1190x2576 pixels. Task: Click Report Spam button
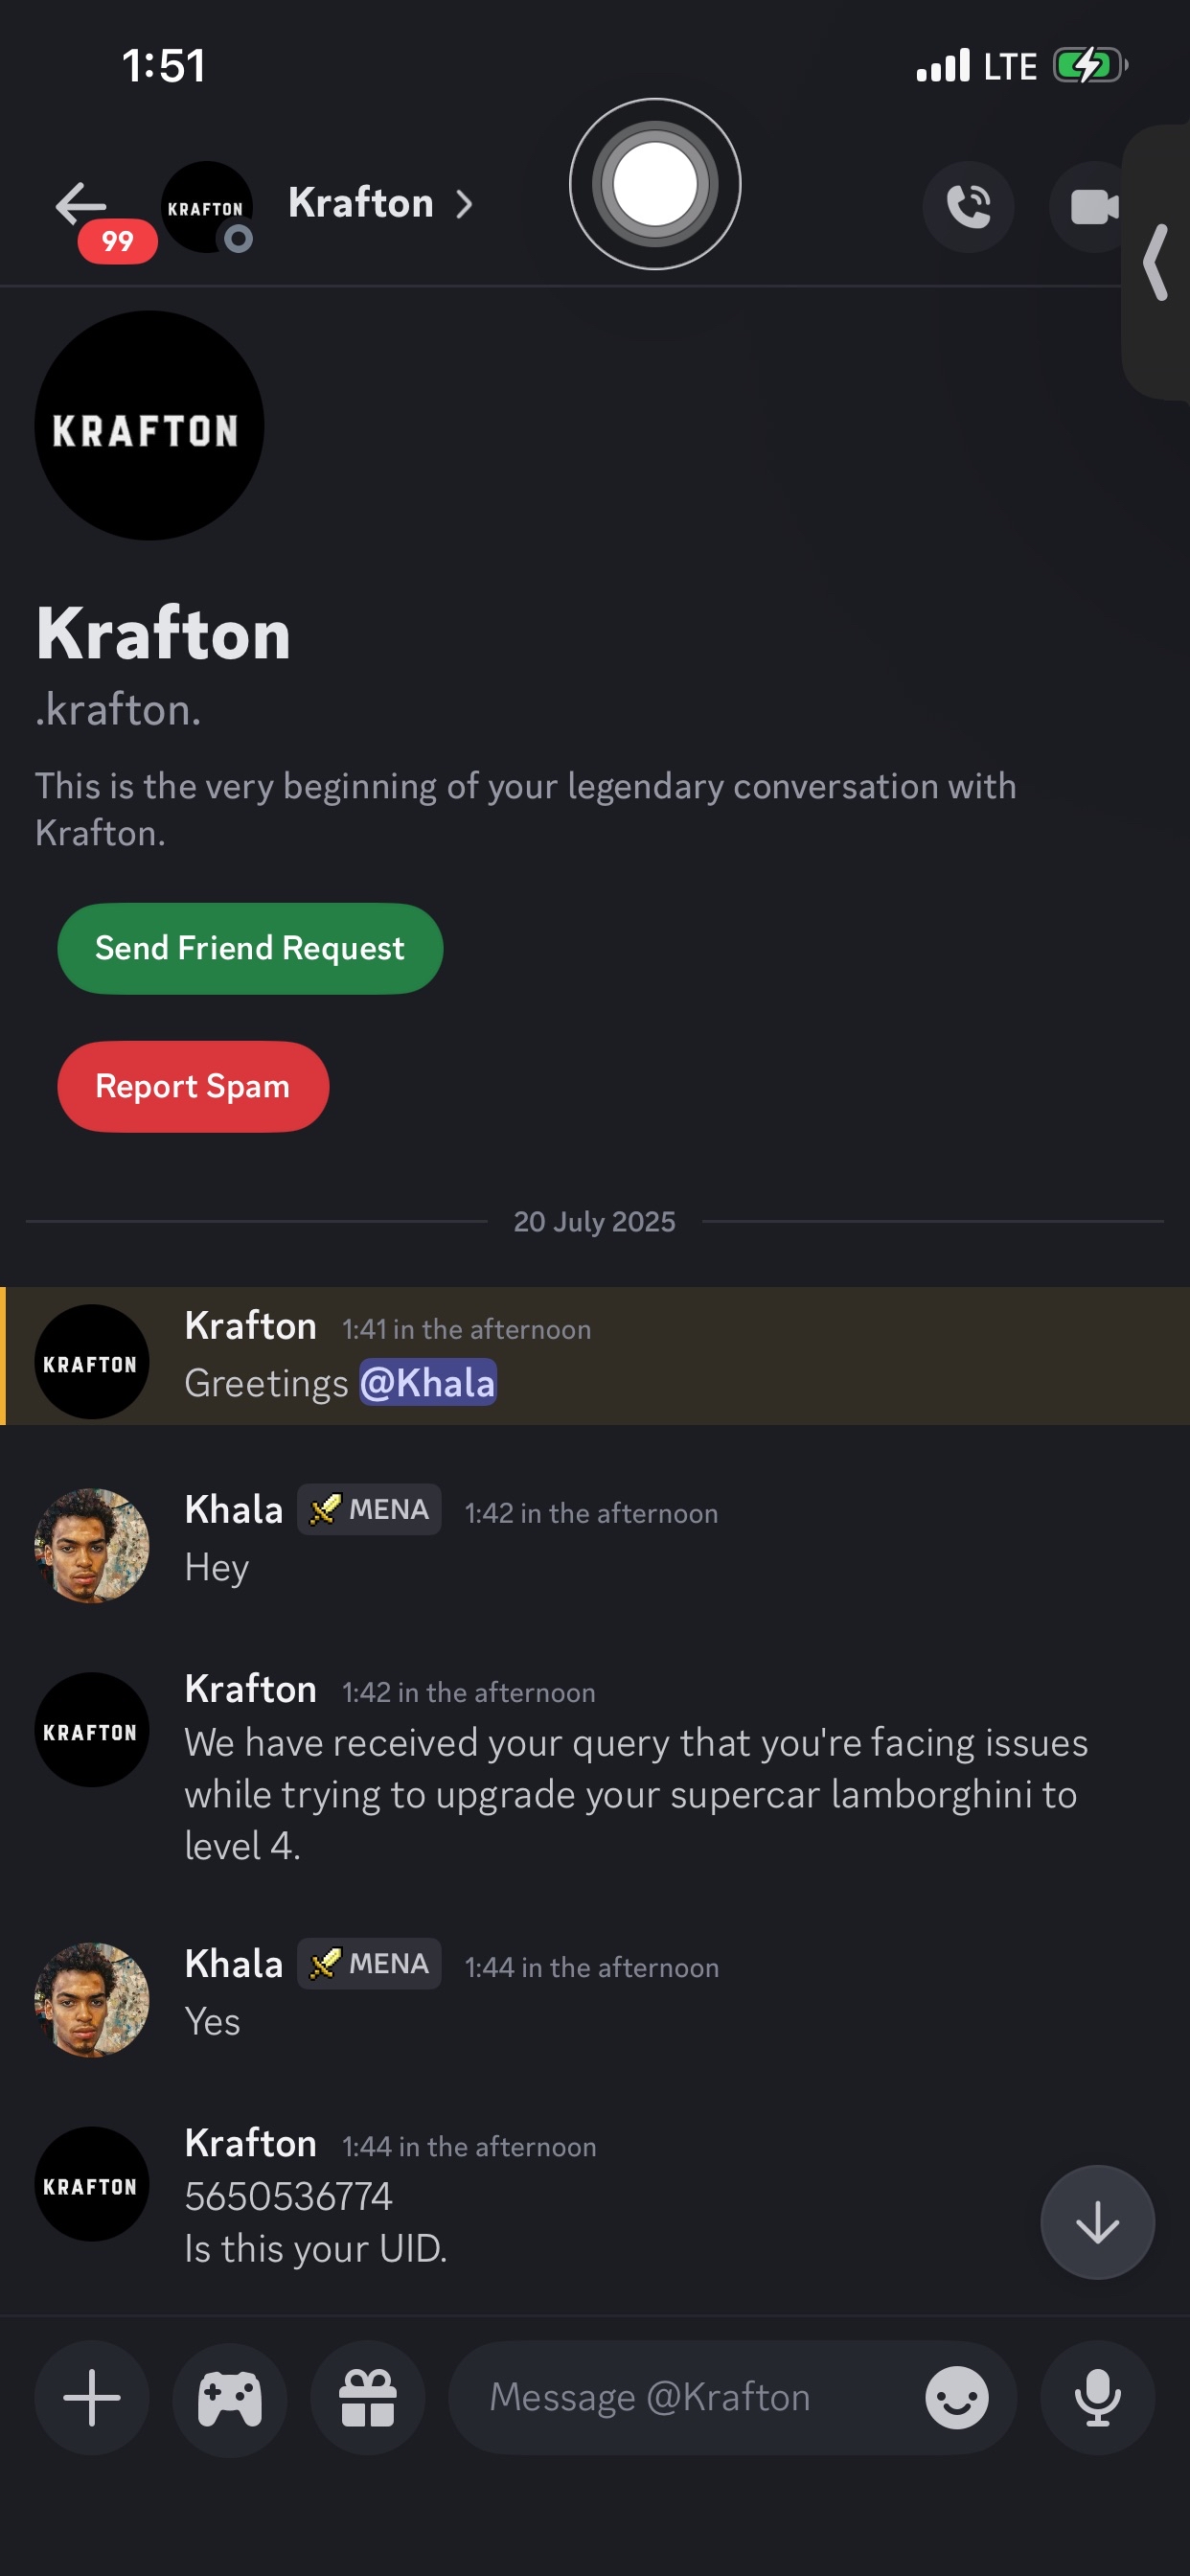[x=193, y=1086]
